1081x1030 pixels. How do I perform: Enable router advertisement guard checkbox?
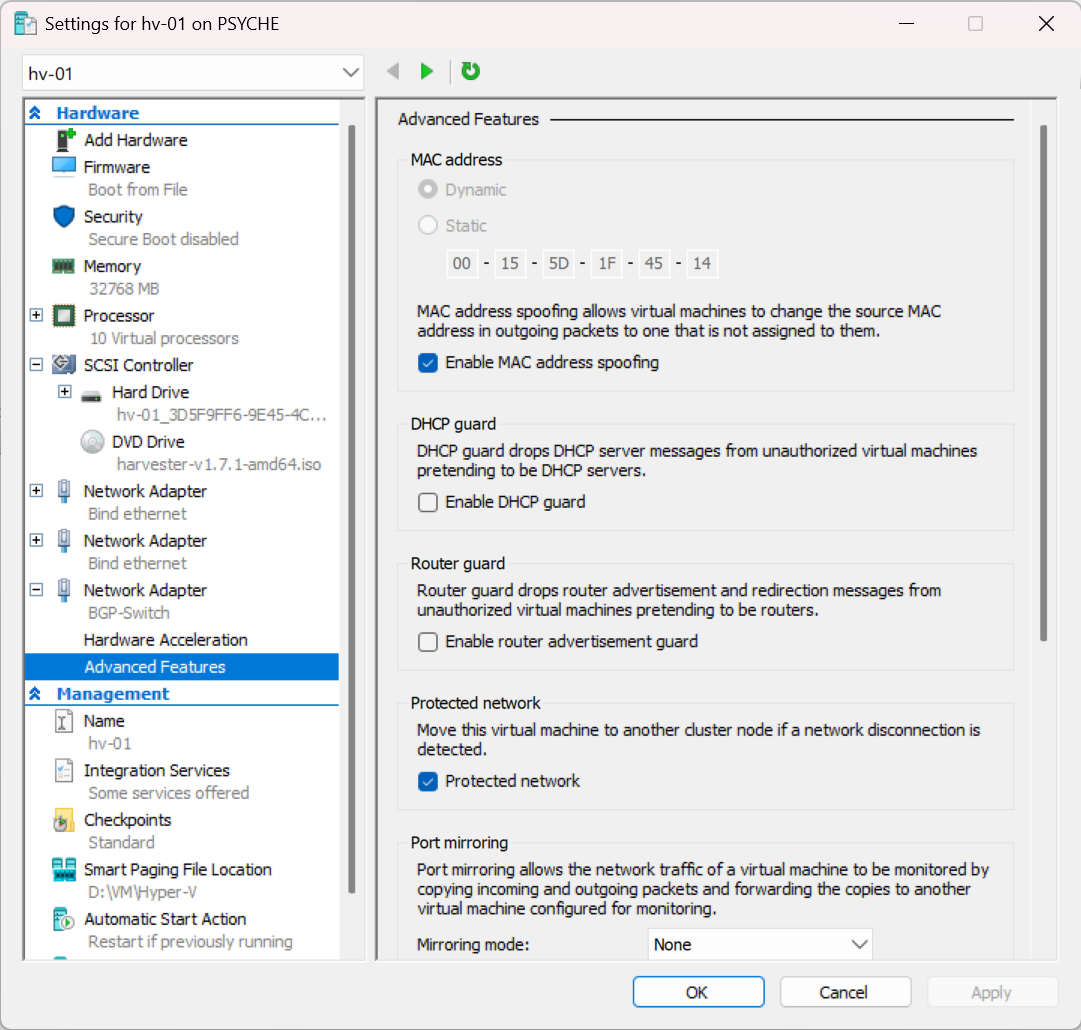click(x=428, y=642)
